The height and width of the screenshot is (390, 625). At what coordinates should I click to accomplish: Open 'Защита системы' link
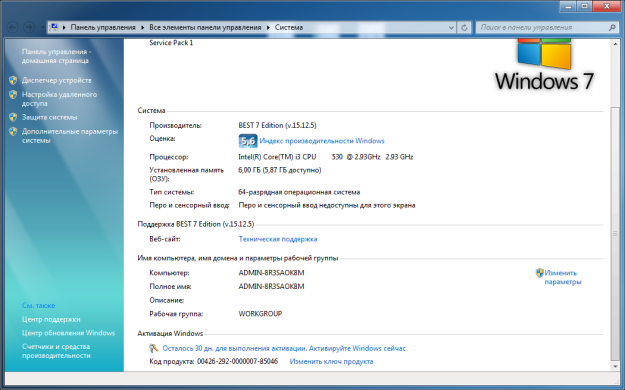(x=49, y=117)
